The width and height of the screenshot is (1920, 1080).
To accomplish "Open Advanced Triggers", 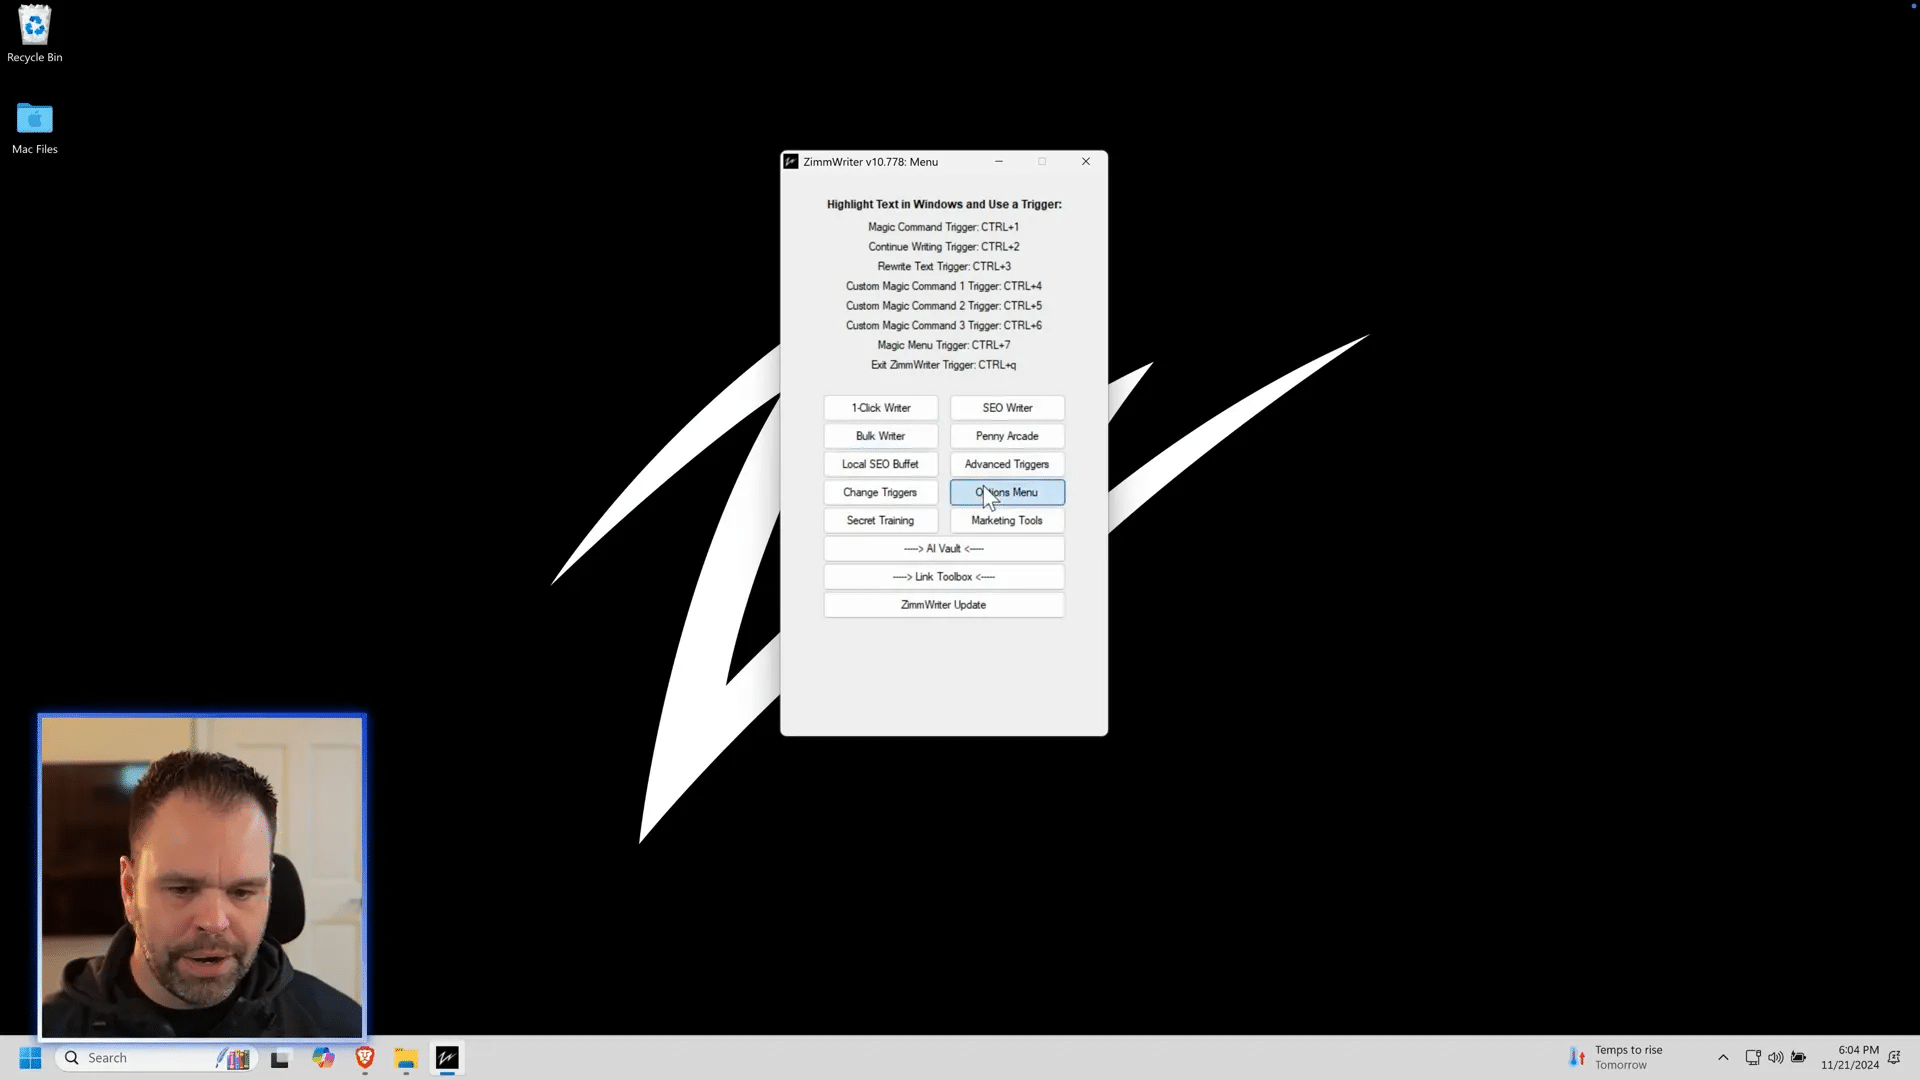I will coord(1007,464).
